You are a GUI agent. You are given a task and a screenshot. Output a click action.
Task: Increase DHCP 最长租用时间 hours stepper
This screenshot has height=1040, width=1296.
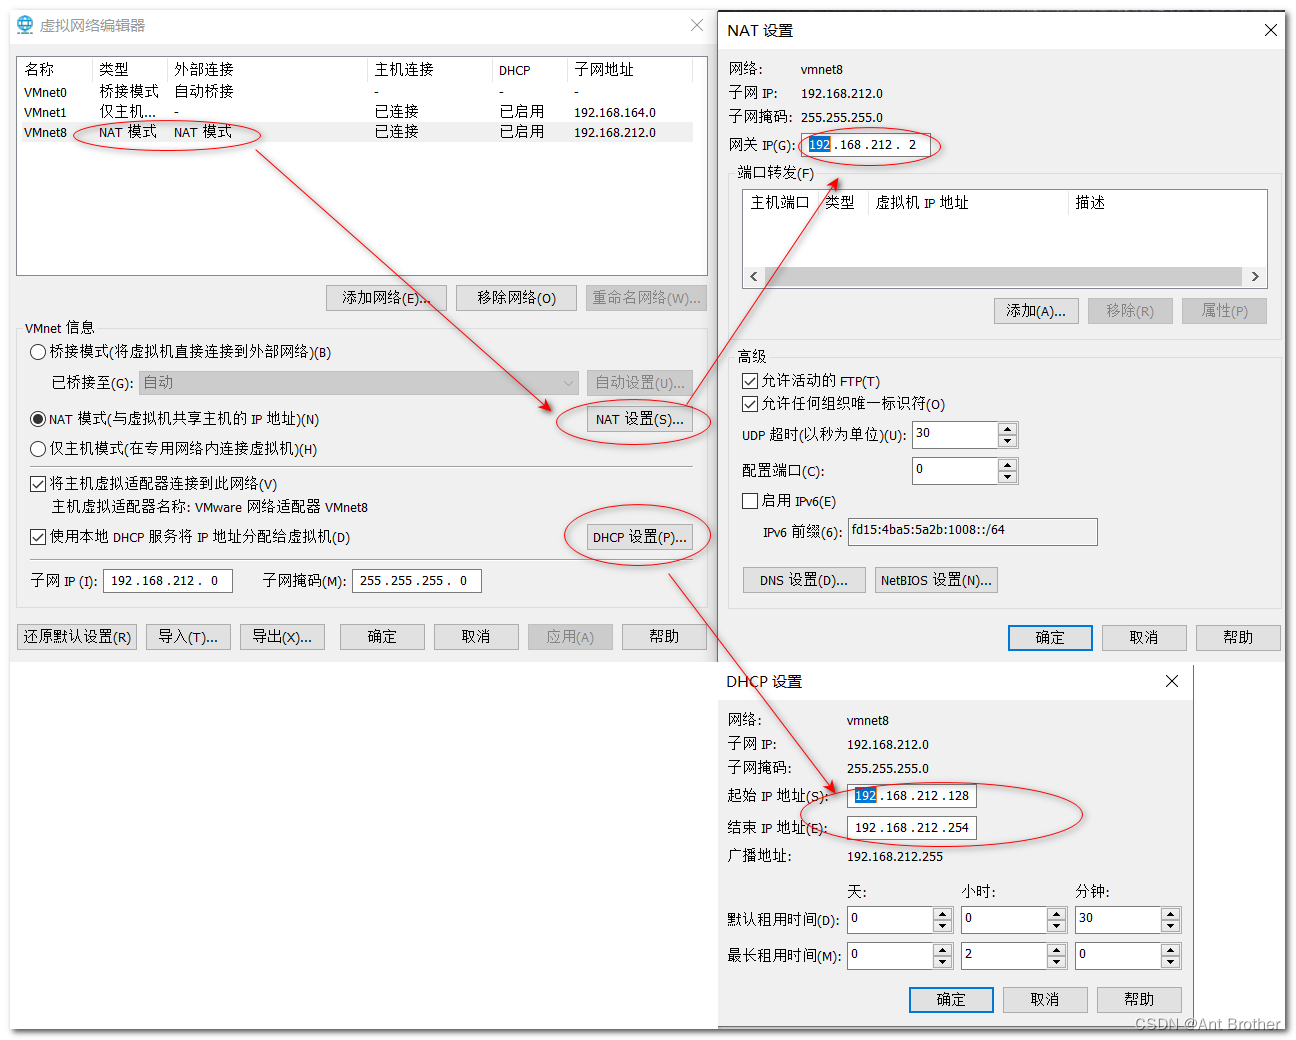pyautogui.click(x=1057, y=950)
